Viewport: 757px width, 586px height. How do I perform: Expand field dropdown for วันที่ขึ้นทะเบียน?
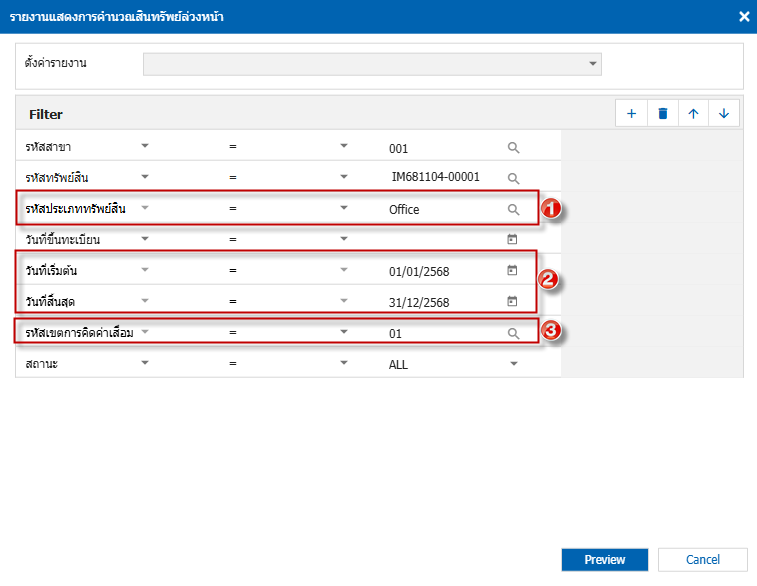[145, 239]
